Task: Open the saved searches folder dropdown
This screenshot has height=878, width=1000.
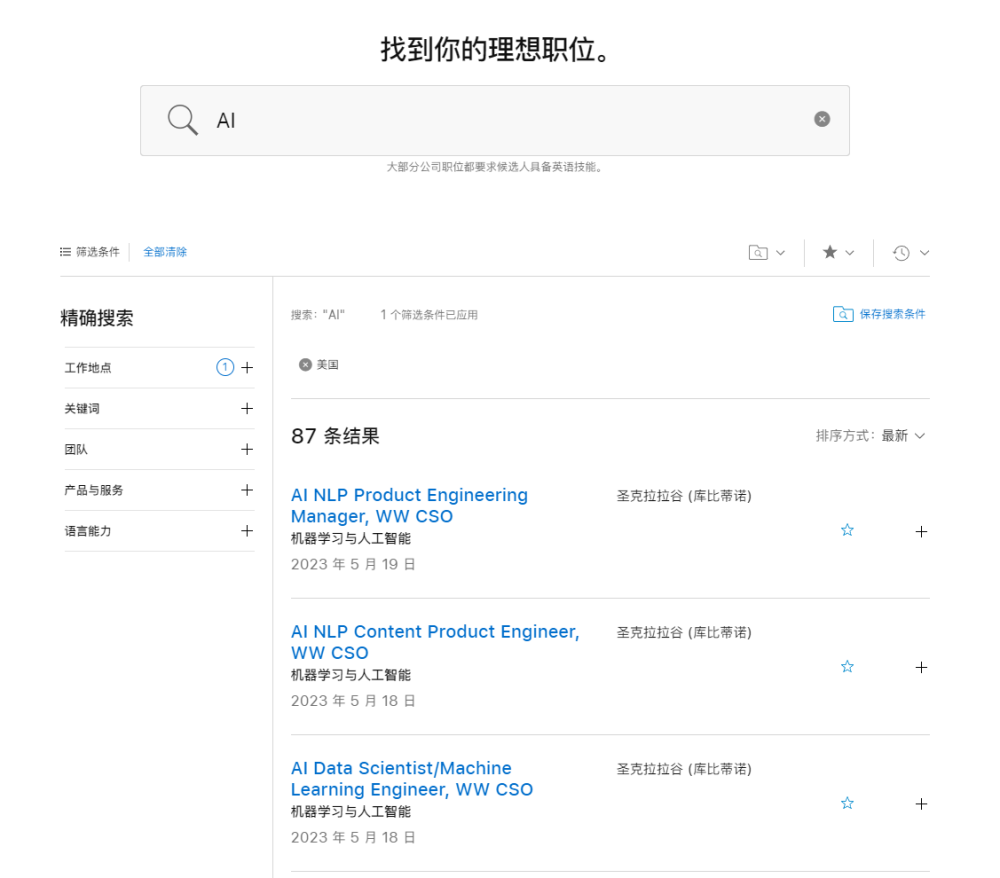Action: coord(767,253)
